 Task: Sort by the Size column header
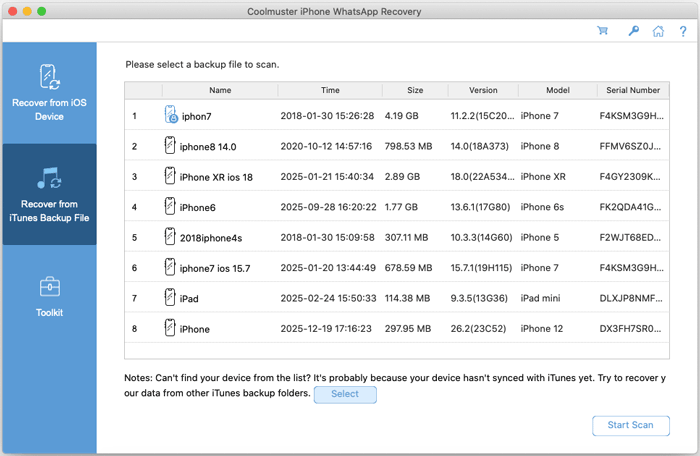click(415, 90)
